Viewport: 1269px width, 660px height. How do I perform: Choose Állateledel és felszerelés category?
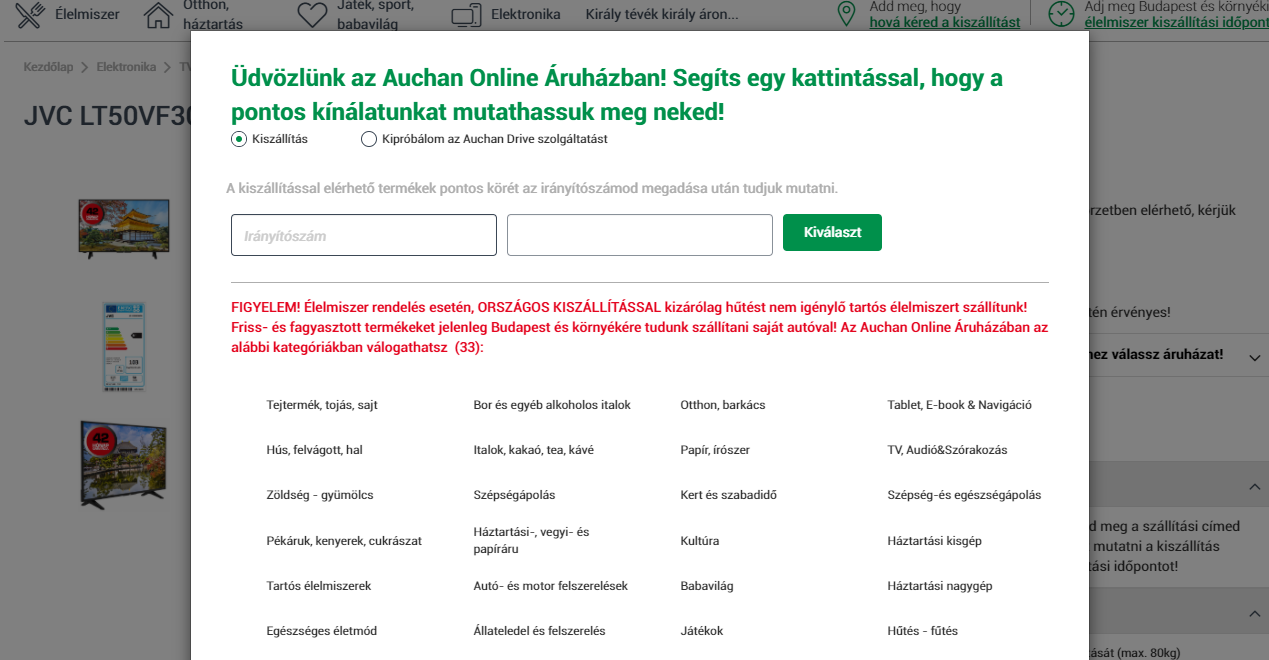tap(539, 631)
